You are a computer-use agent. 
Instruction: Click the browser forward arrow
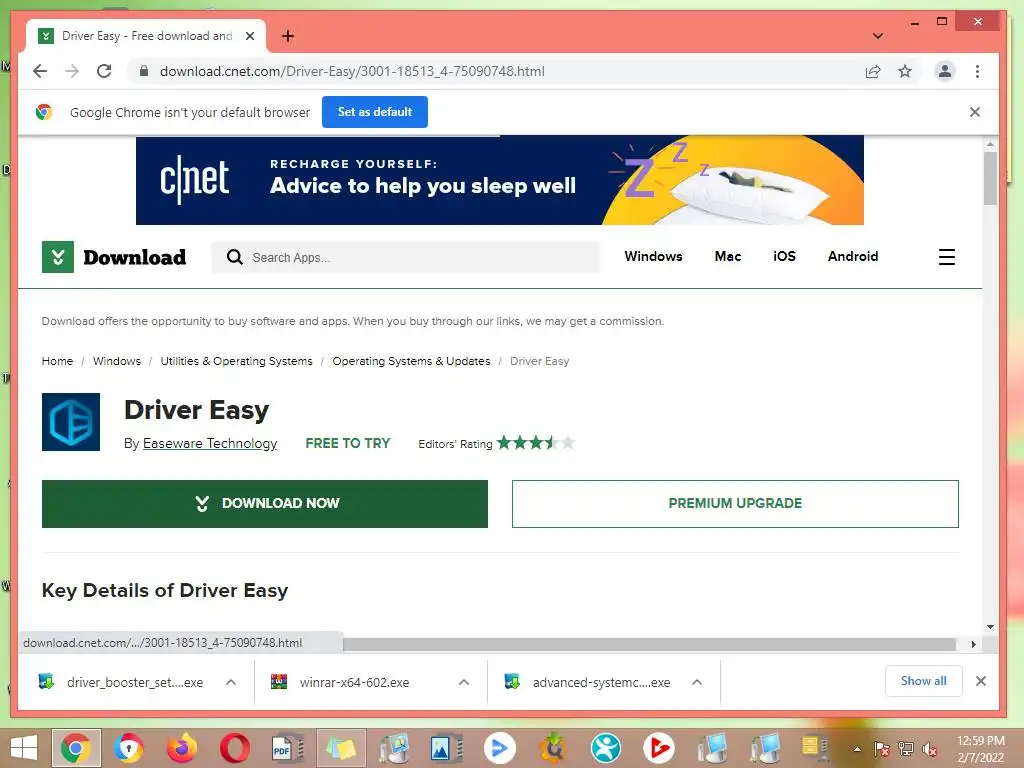[72, 71]
